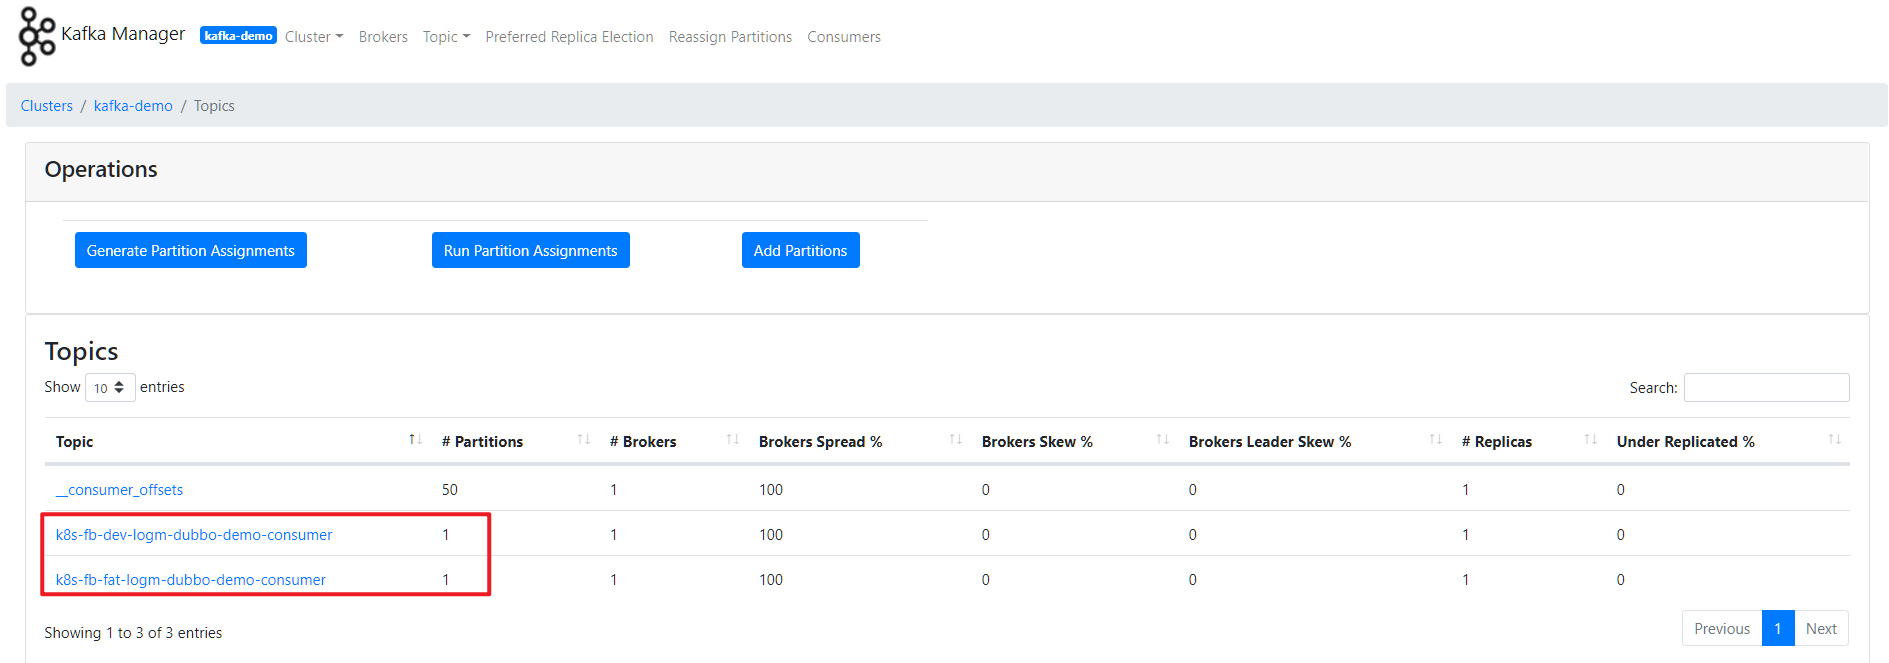Sort by Brokers Leader Skew % arrows
The width and height of the screenshot is (1889, 663).
coord(1436,440)
